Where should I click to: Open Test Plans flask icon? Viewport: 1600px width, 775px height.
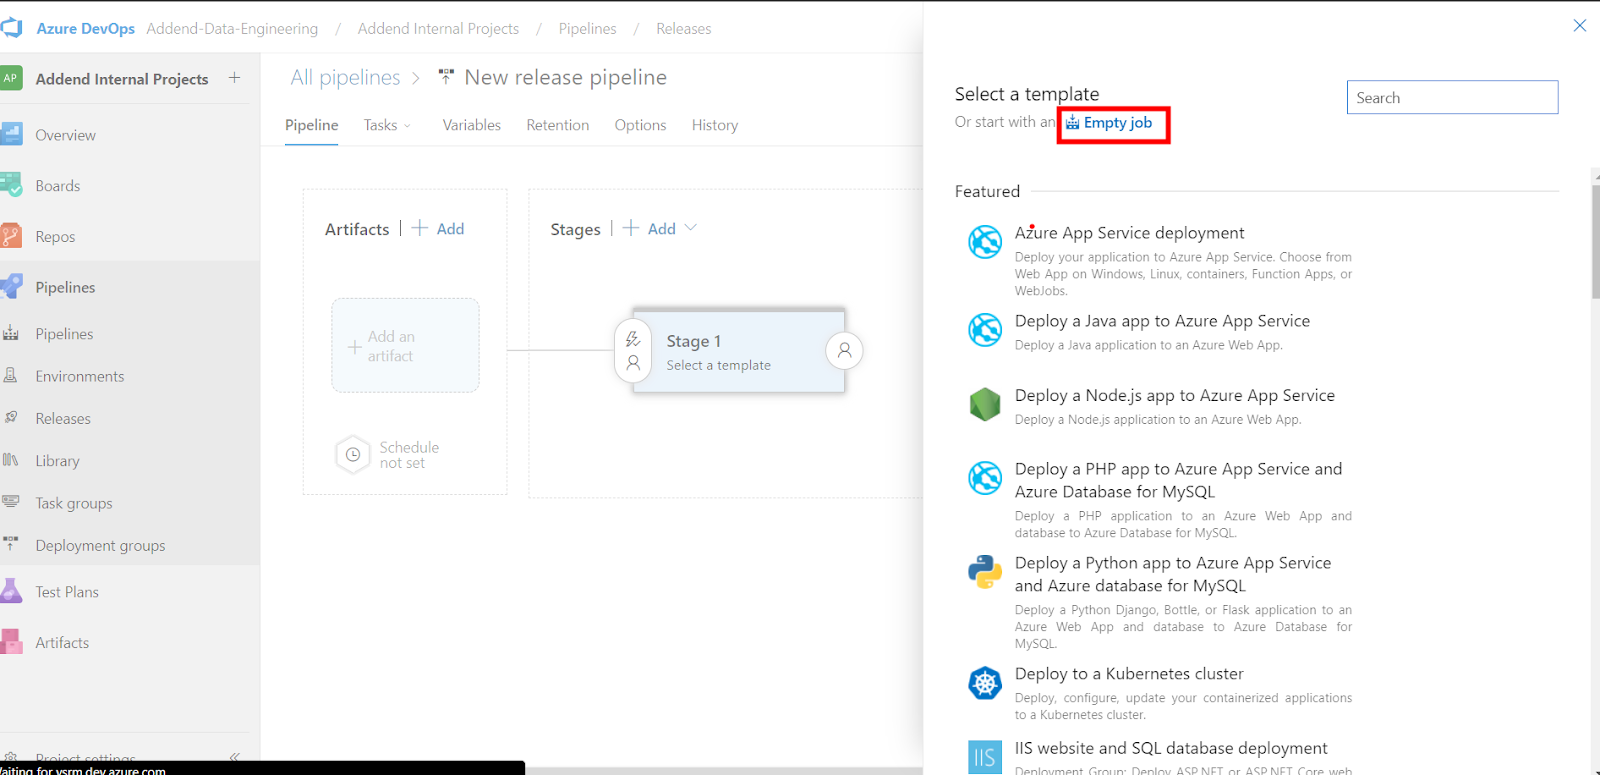(11, 591)
